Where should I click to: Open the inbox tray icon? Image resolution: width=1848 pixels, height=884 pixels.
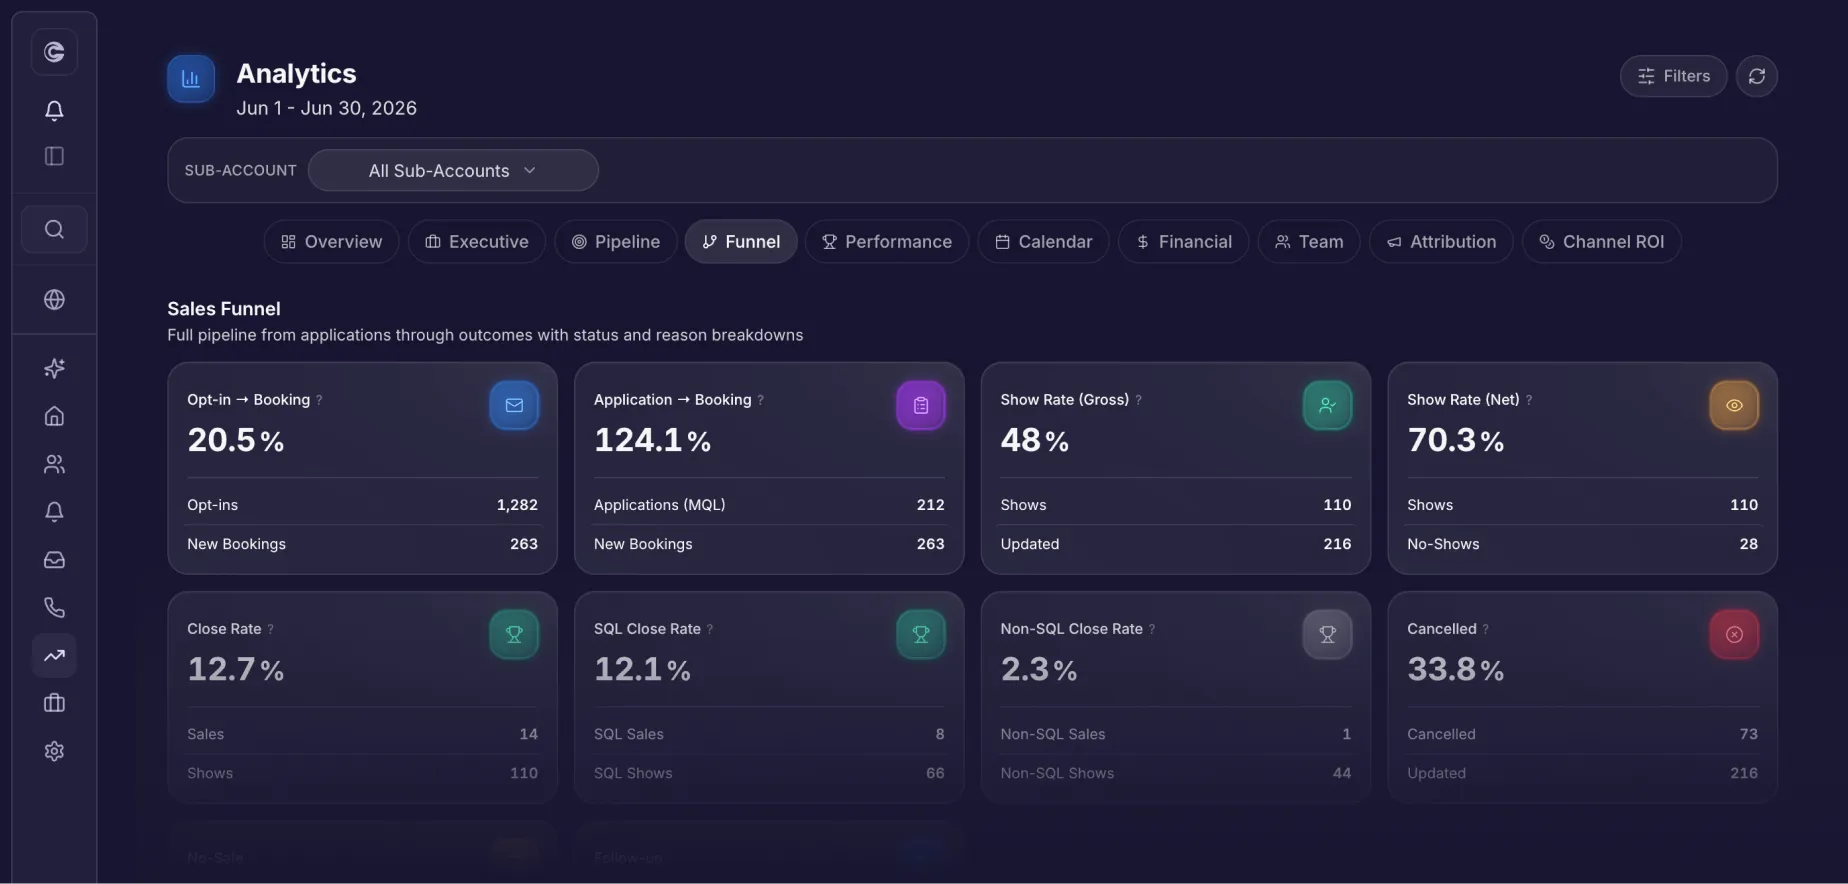[54, 560]
